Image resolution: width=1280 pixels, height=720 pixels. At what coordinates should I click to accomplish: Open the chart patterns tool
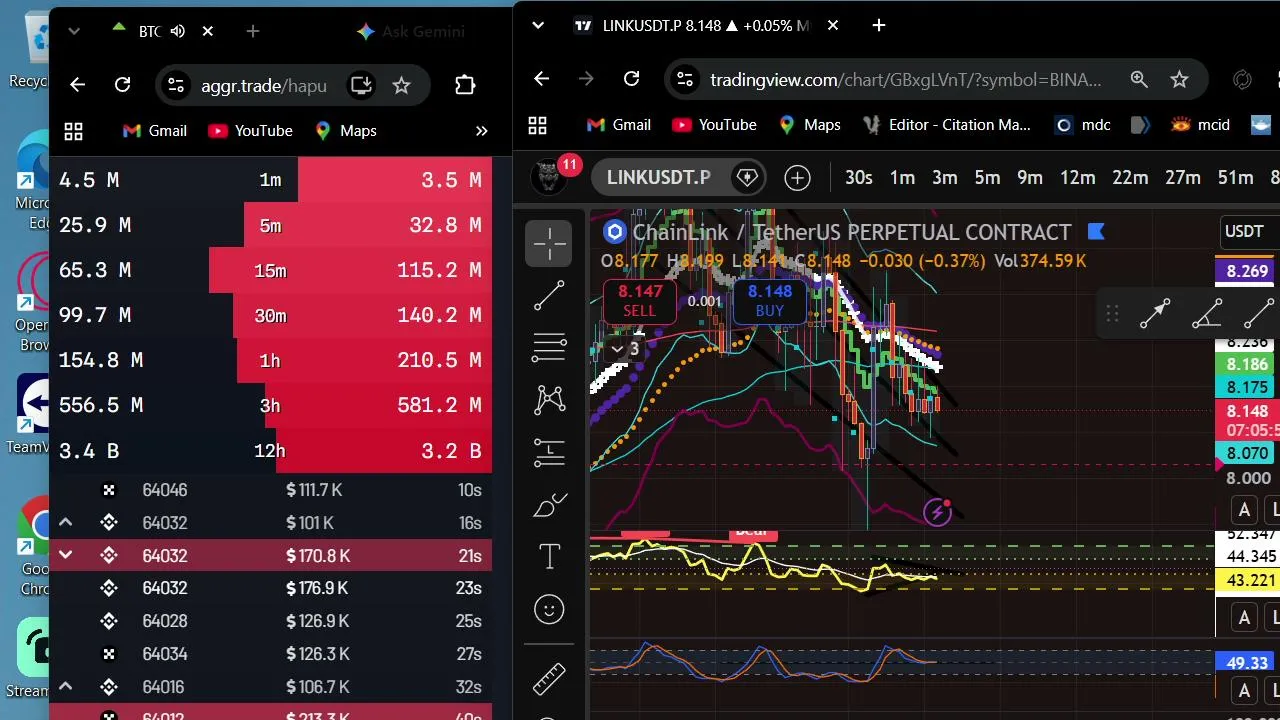click(x=549, y=400)
